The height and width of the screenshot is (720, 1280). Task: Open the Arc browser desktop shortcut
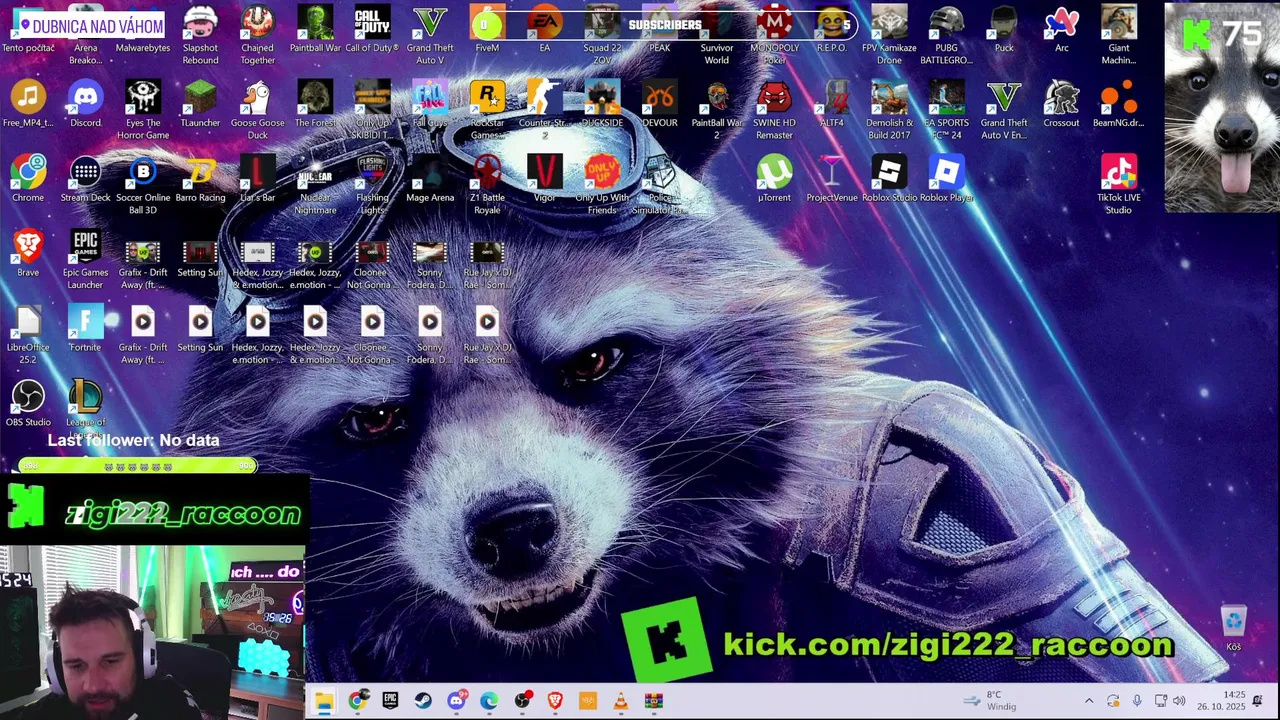(1061, 30)
